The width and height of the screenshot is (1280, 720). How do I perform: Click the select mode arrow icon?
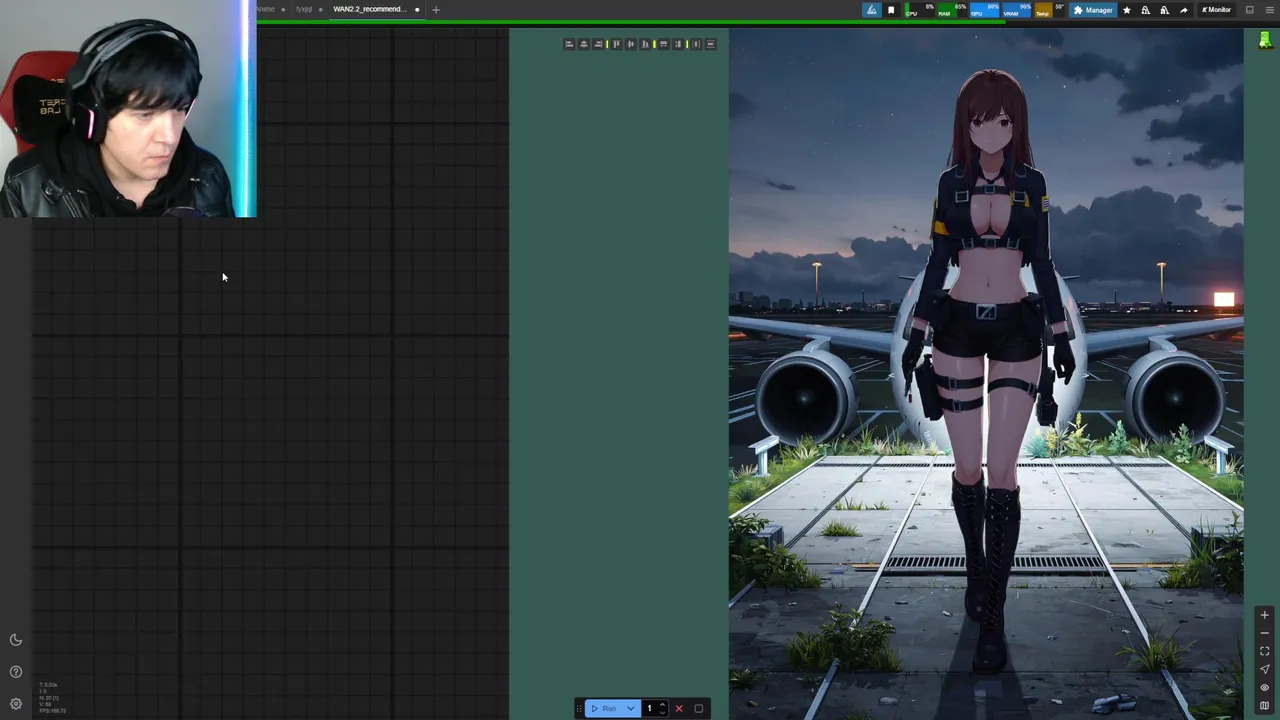tap(1264, 669)
